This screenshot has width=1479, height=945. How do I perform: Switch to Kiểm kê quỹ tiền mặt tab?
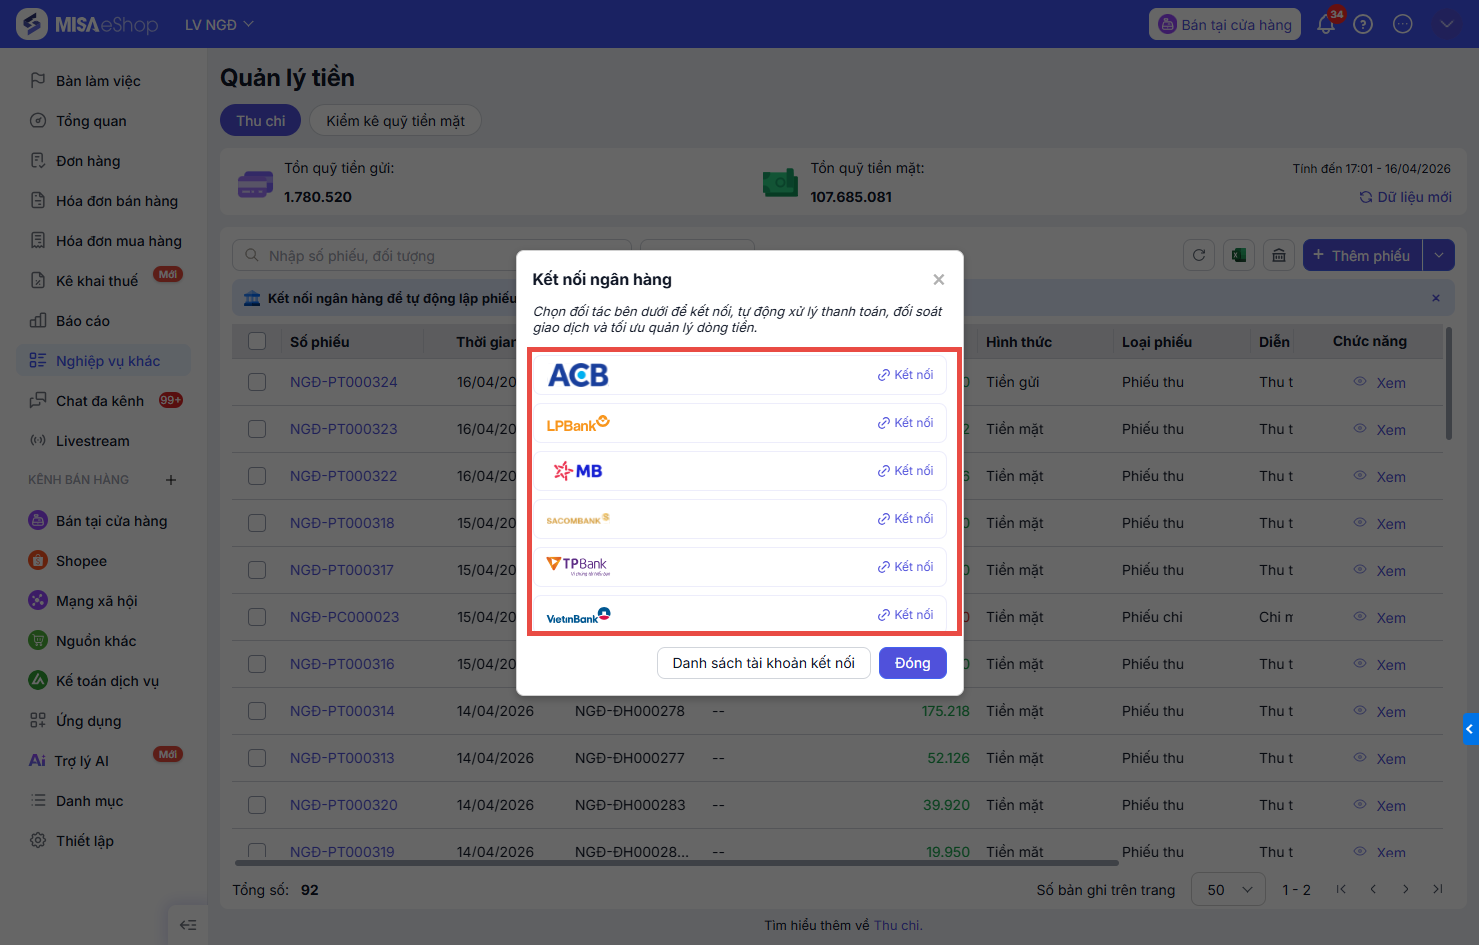pos(395,121)
